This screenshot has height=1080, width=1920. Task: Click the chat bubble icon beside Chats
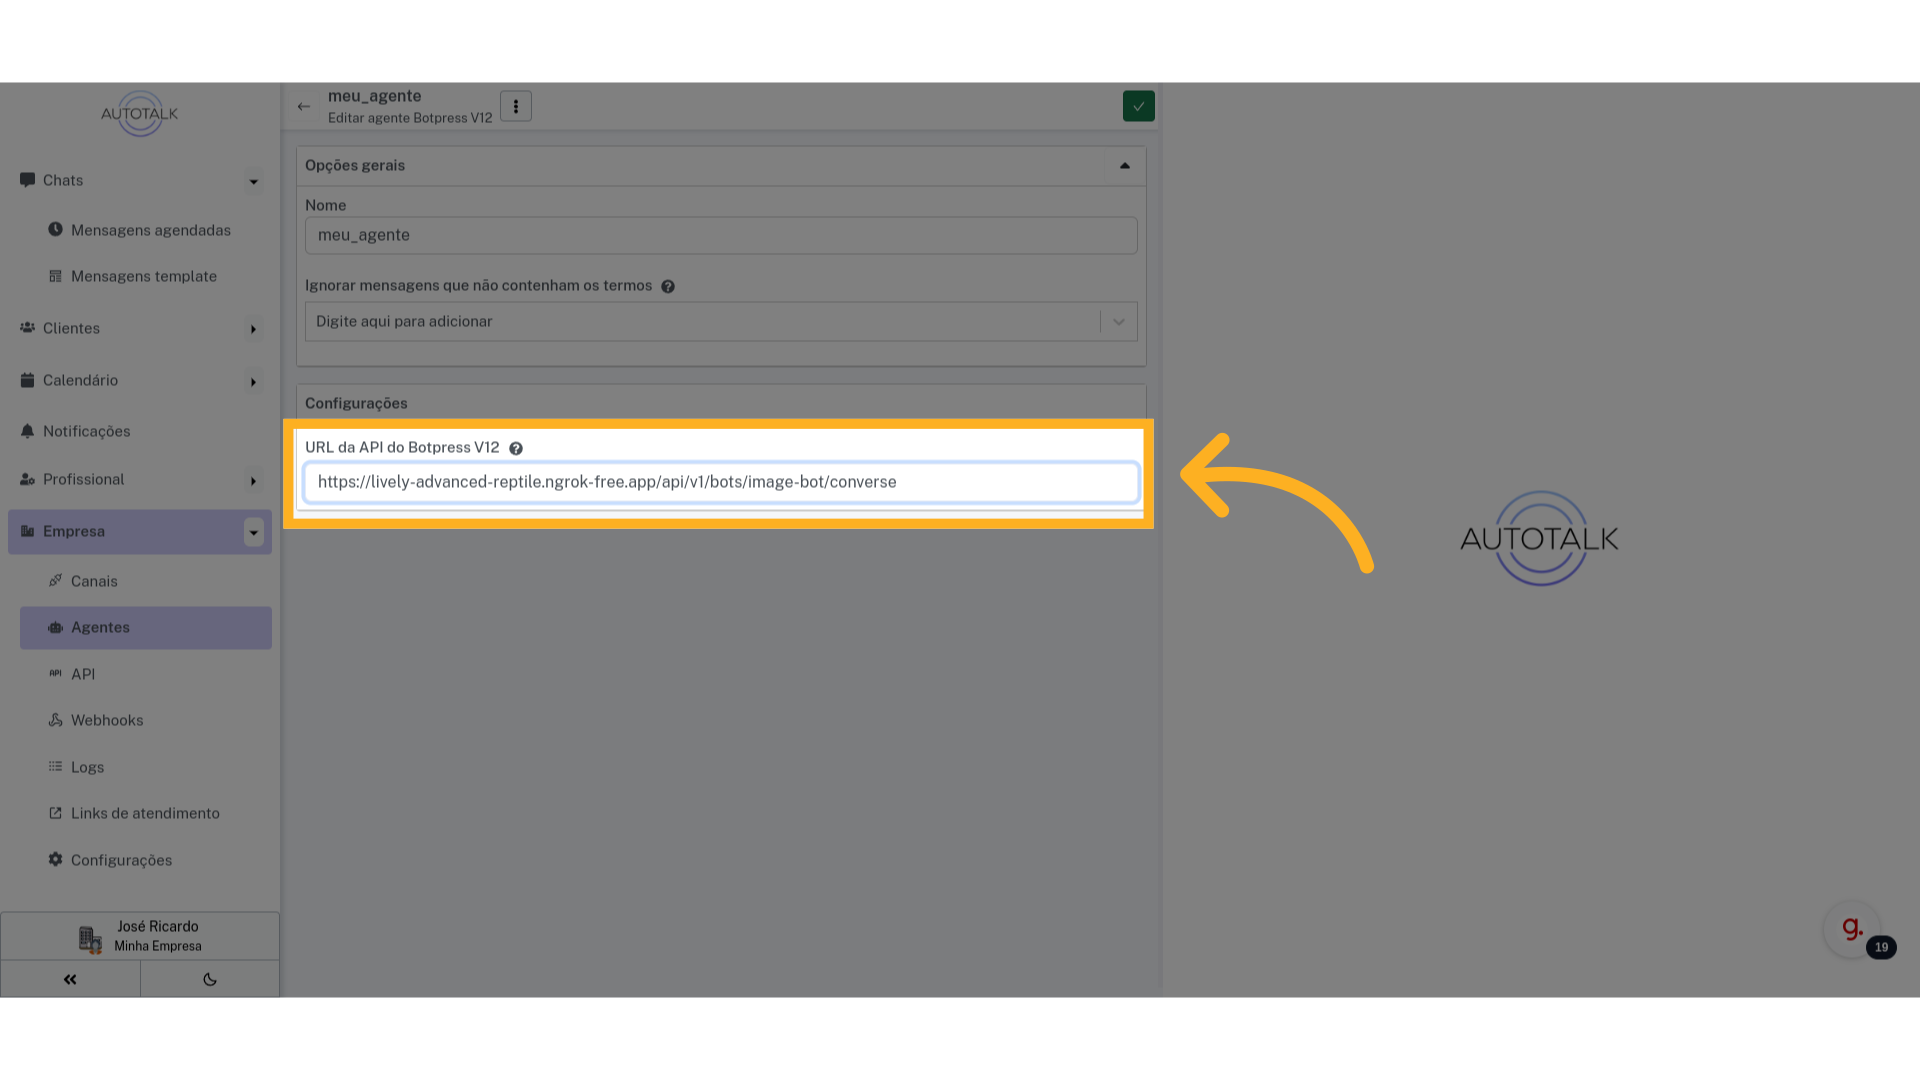coord(27,180)
